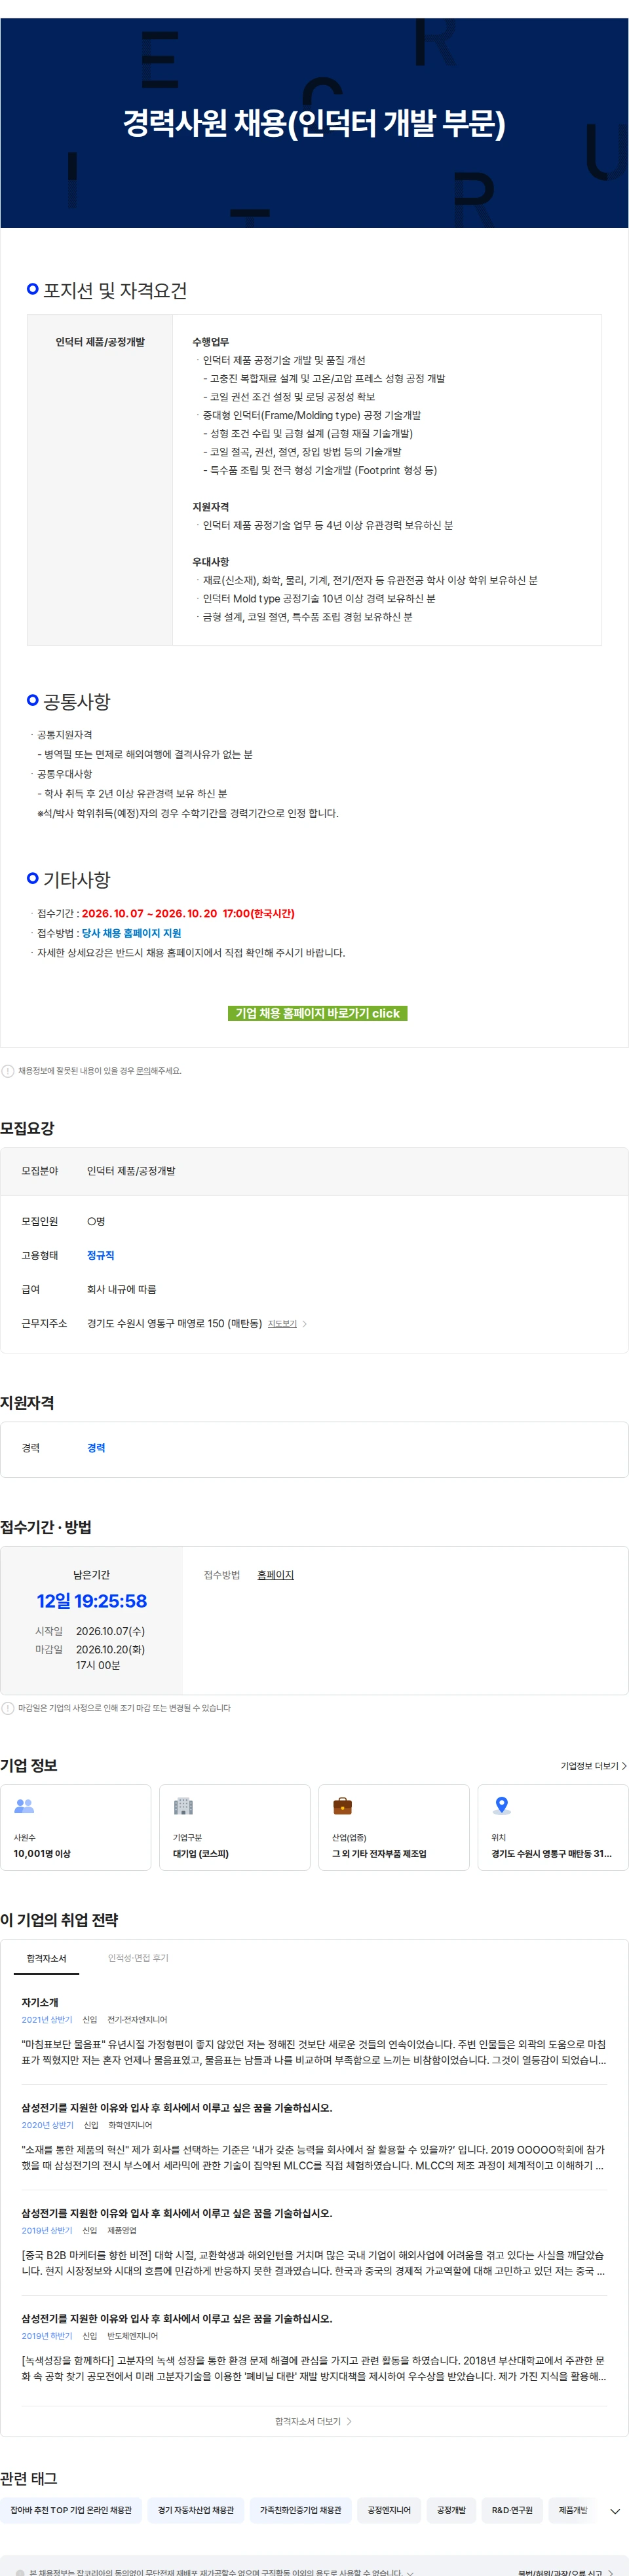Select tag 경기 자동차산업 채용관
629x2576 pixels.
[196, 2511]
